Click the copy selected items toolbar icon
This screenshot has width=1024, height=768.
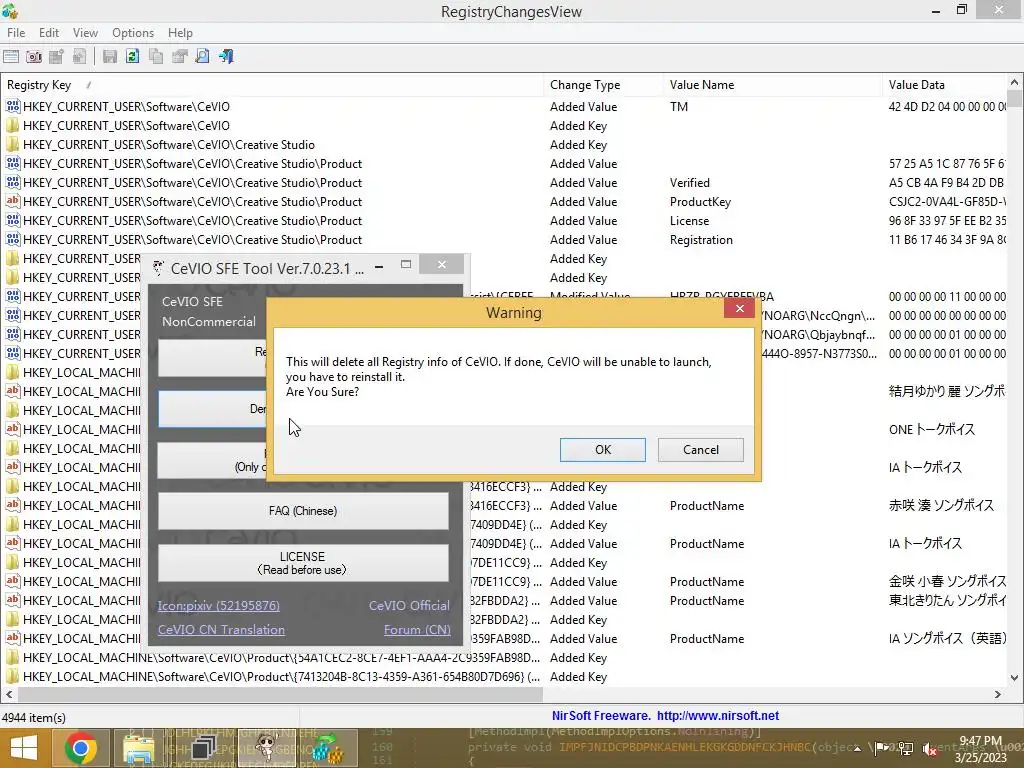click(x=155, y=57)
